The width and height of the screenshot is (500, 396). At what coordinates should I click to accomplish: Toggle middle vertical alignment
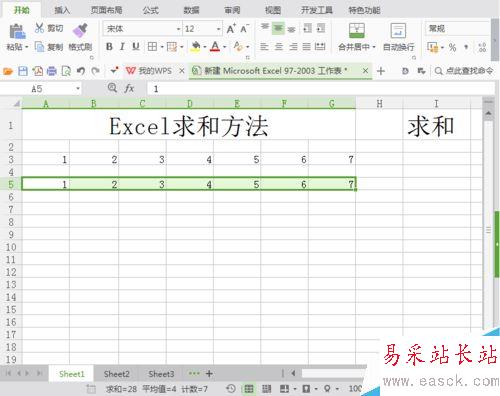[x=278, y=28]
